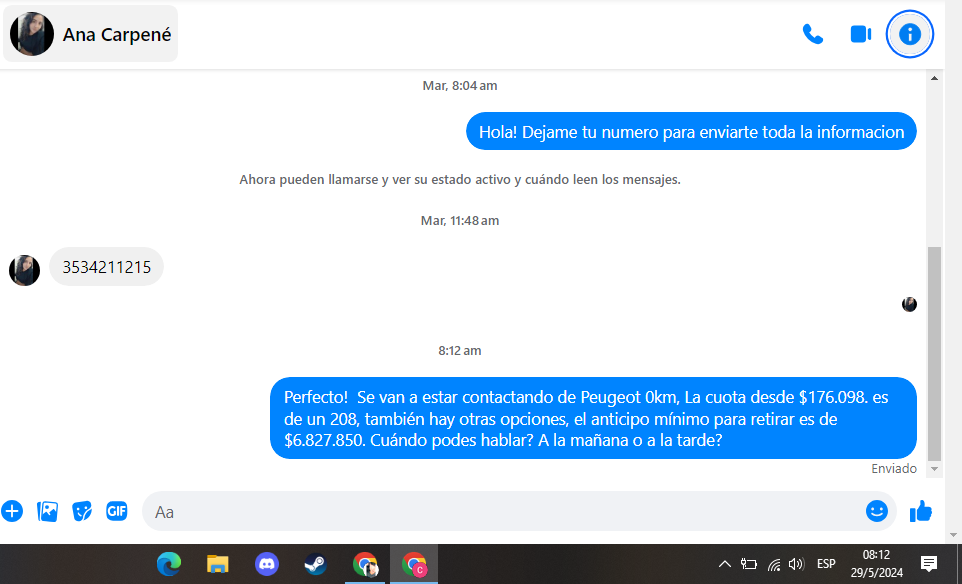962x584 pixels.
Task: Open conversation information panel
Action: point(909,34)
